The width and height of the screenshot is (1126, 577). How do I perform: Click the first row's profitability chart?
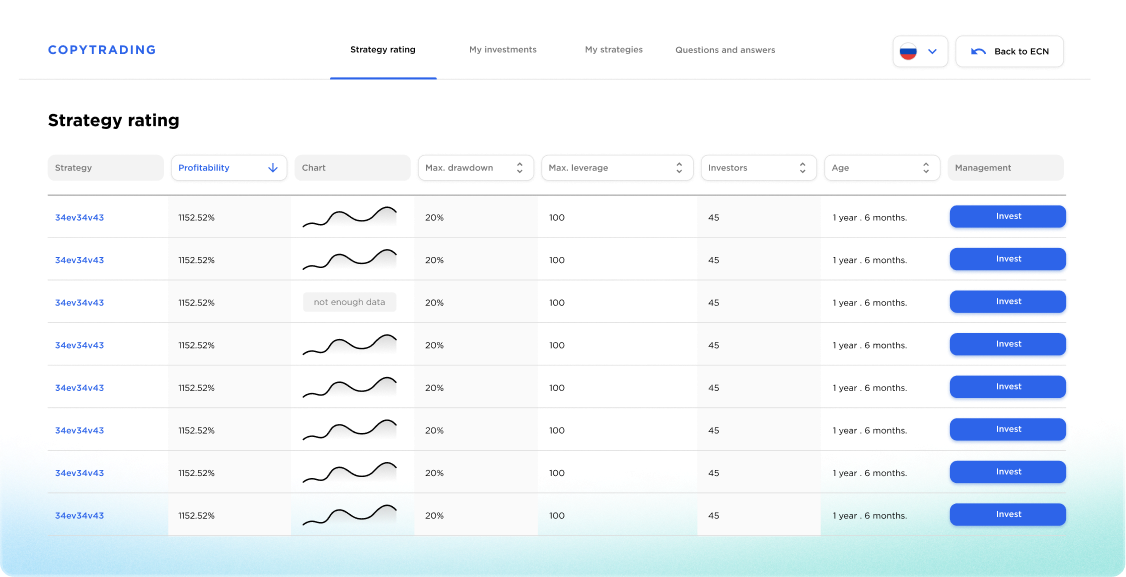(x=350, y=217)
